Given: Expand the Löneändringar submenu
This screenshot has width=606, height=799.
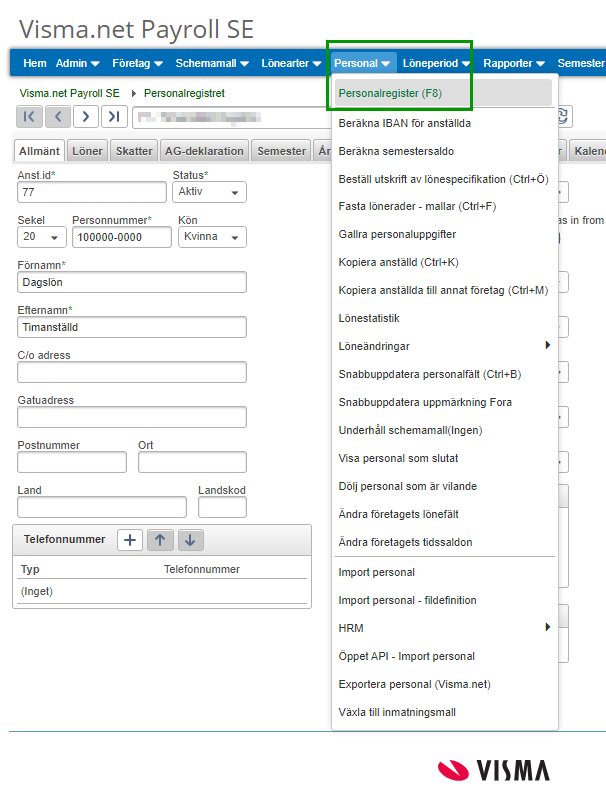Looking at the screenshot, I should point(444,346).
